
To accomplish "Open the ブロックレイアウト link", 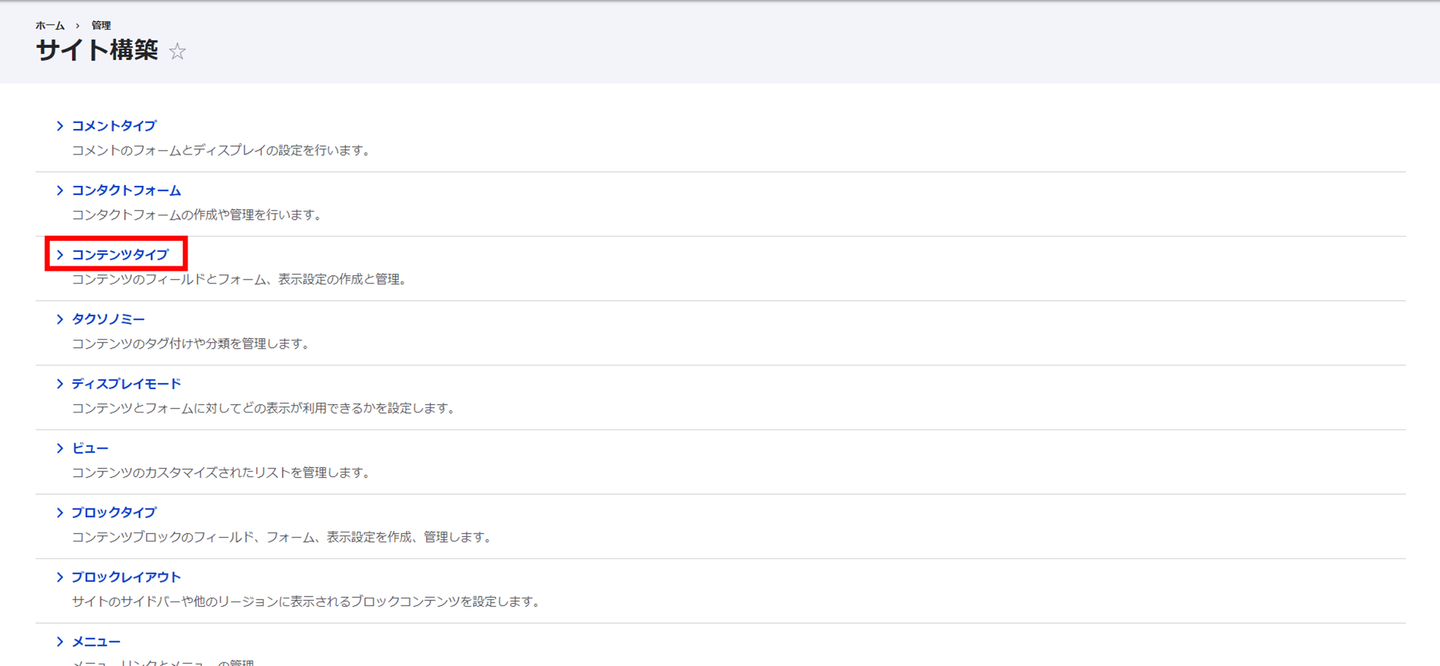I will click(x=126, y=577).
